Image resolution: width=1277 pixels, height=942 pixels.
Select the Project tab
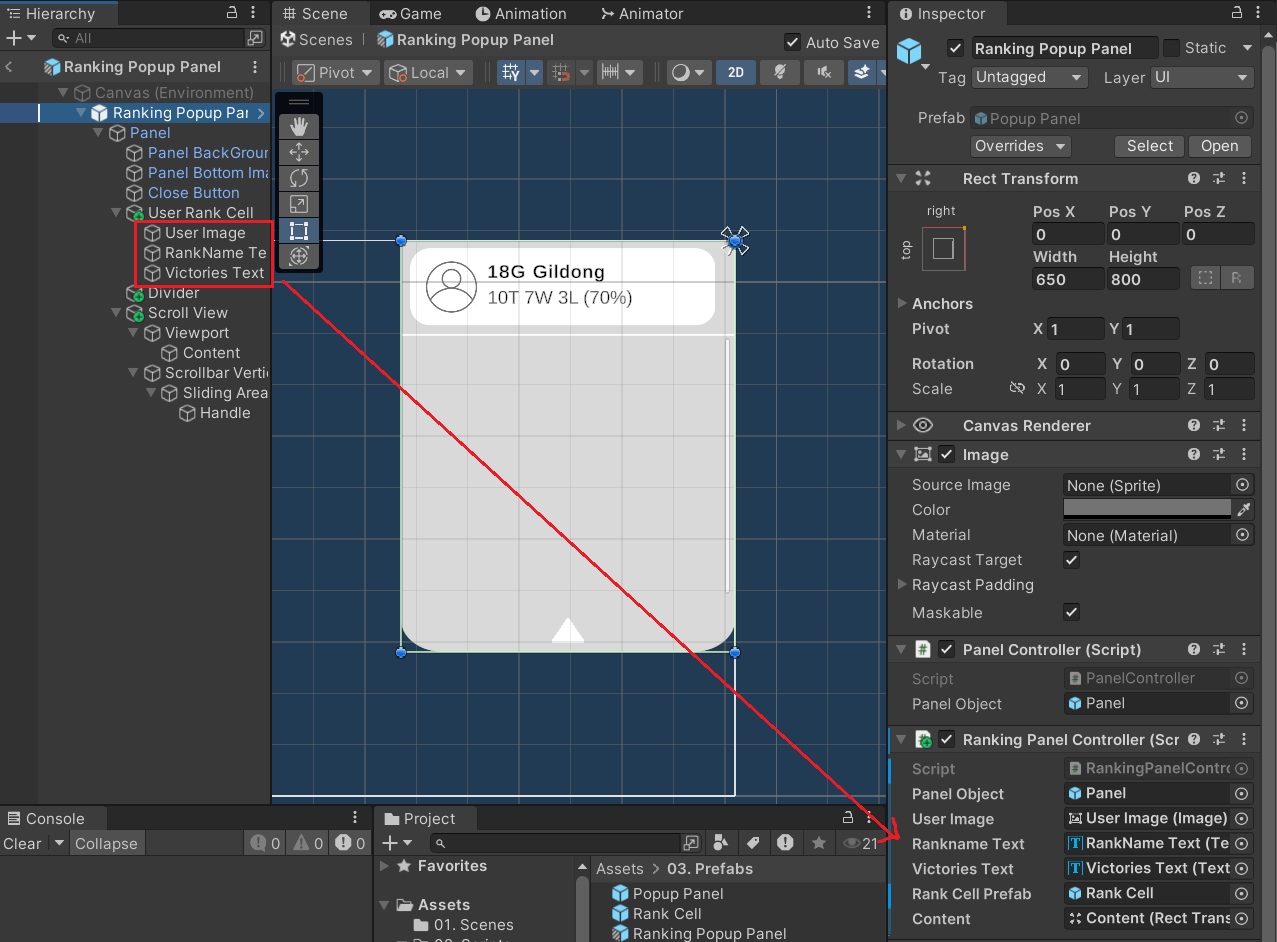(x=420, y=818)
